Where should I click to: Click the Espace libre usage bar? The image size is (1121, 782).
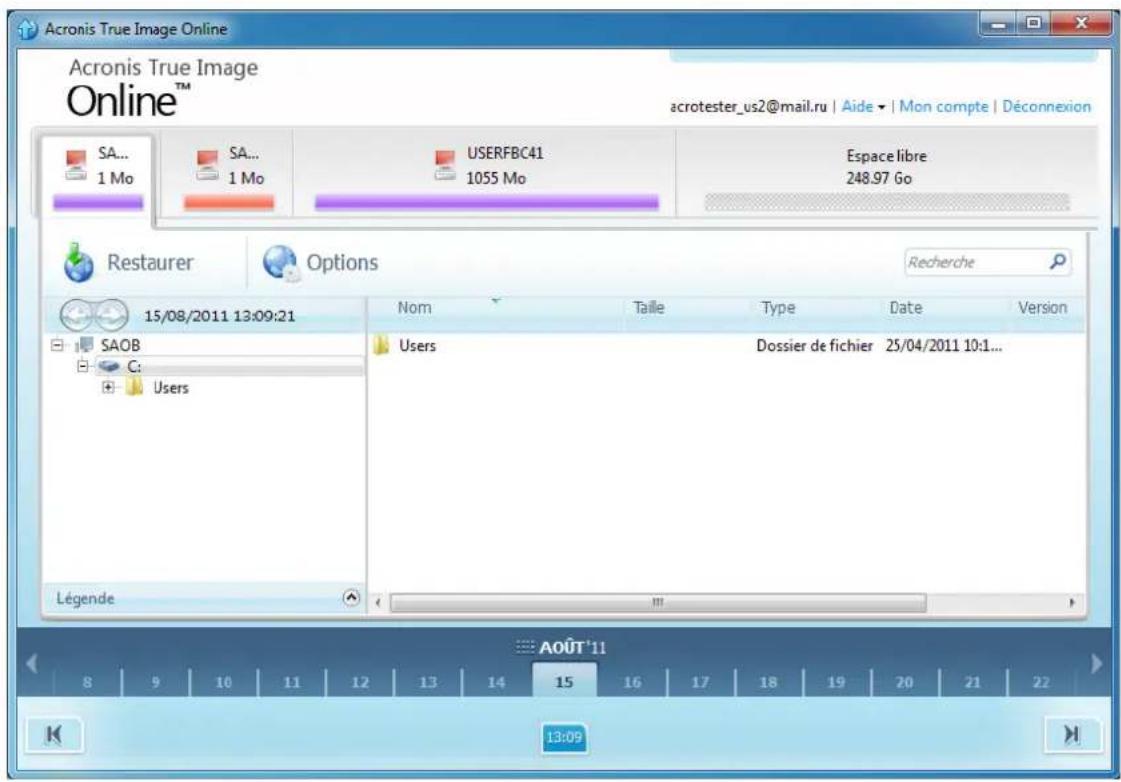coord(887,202)
